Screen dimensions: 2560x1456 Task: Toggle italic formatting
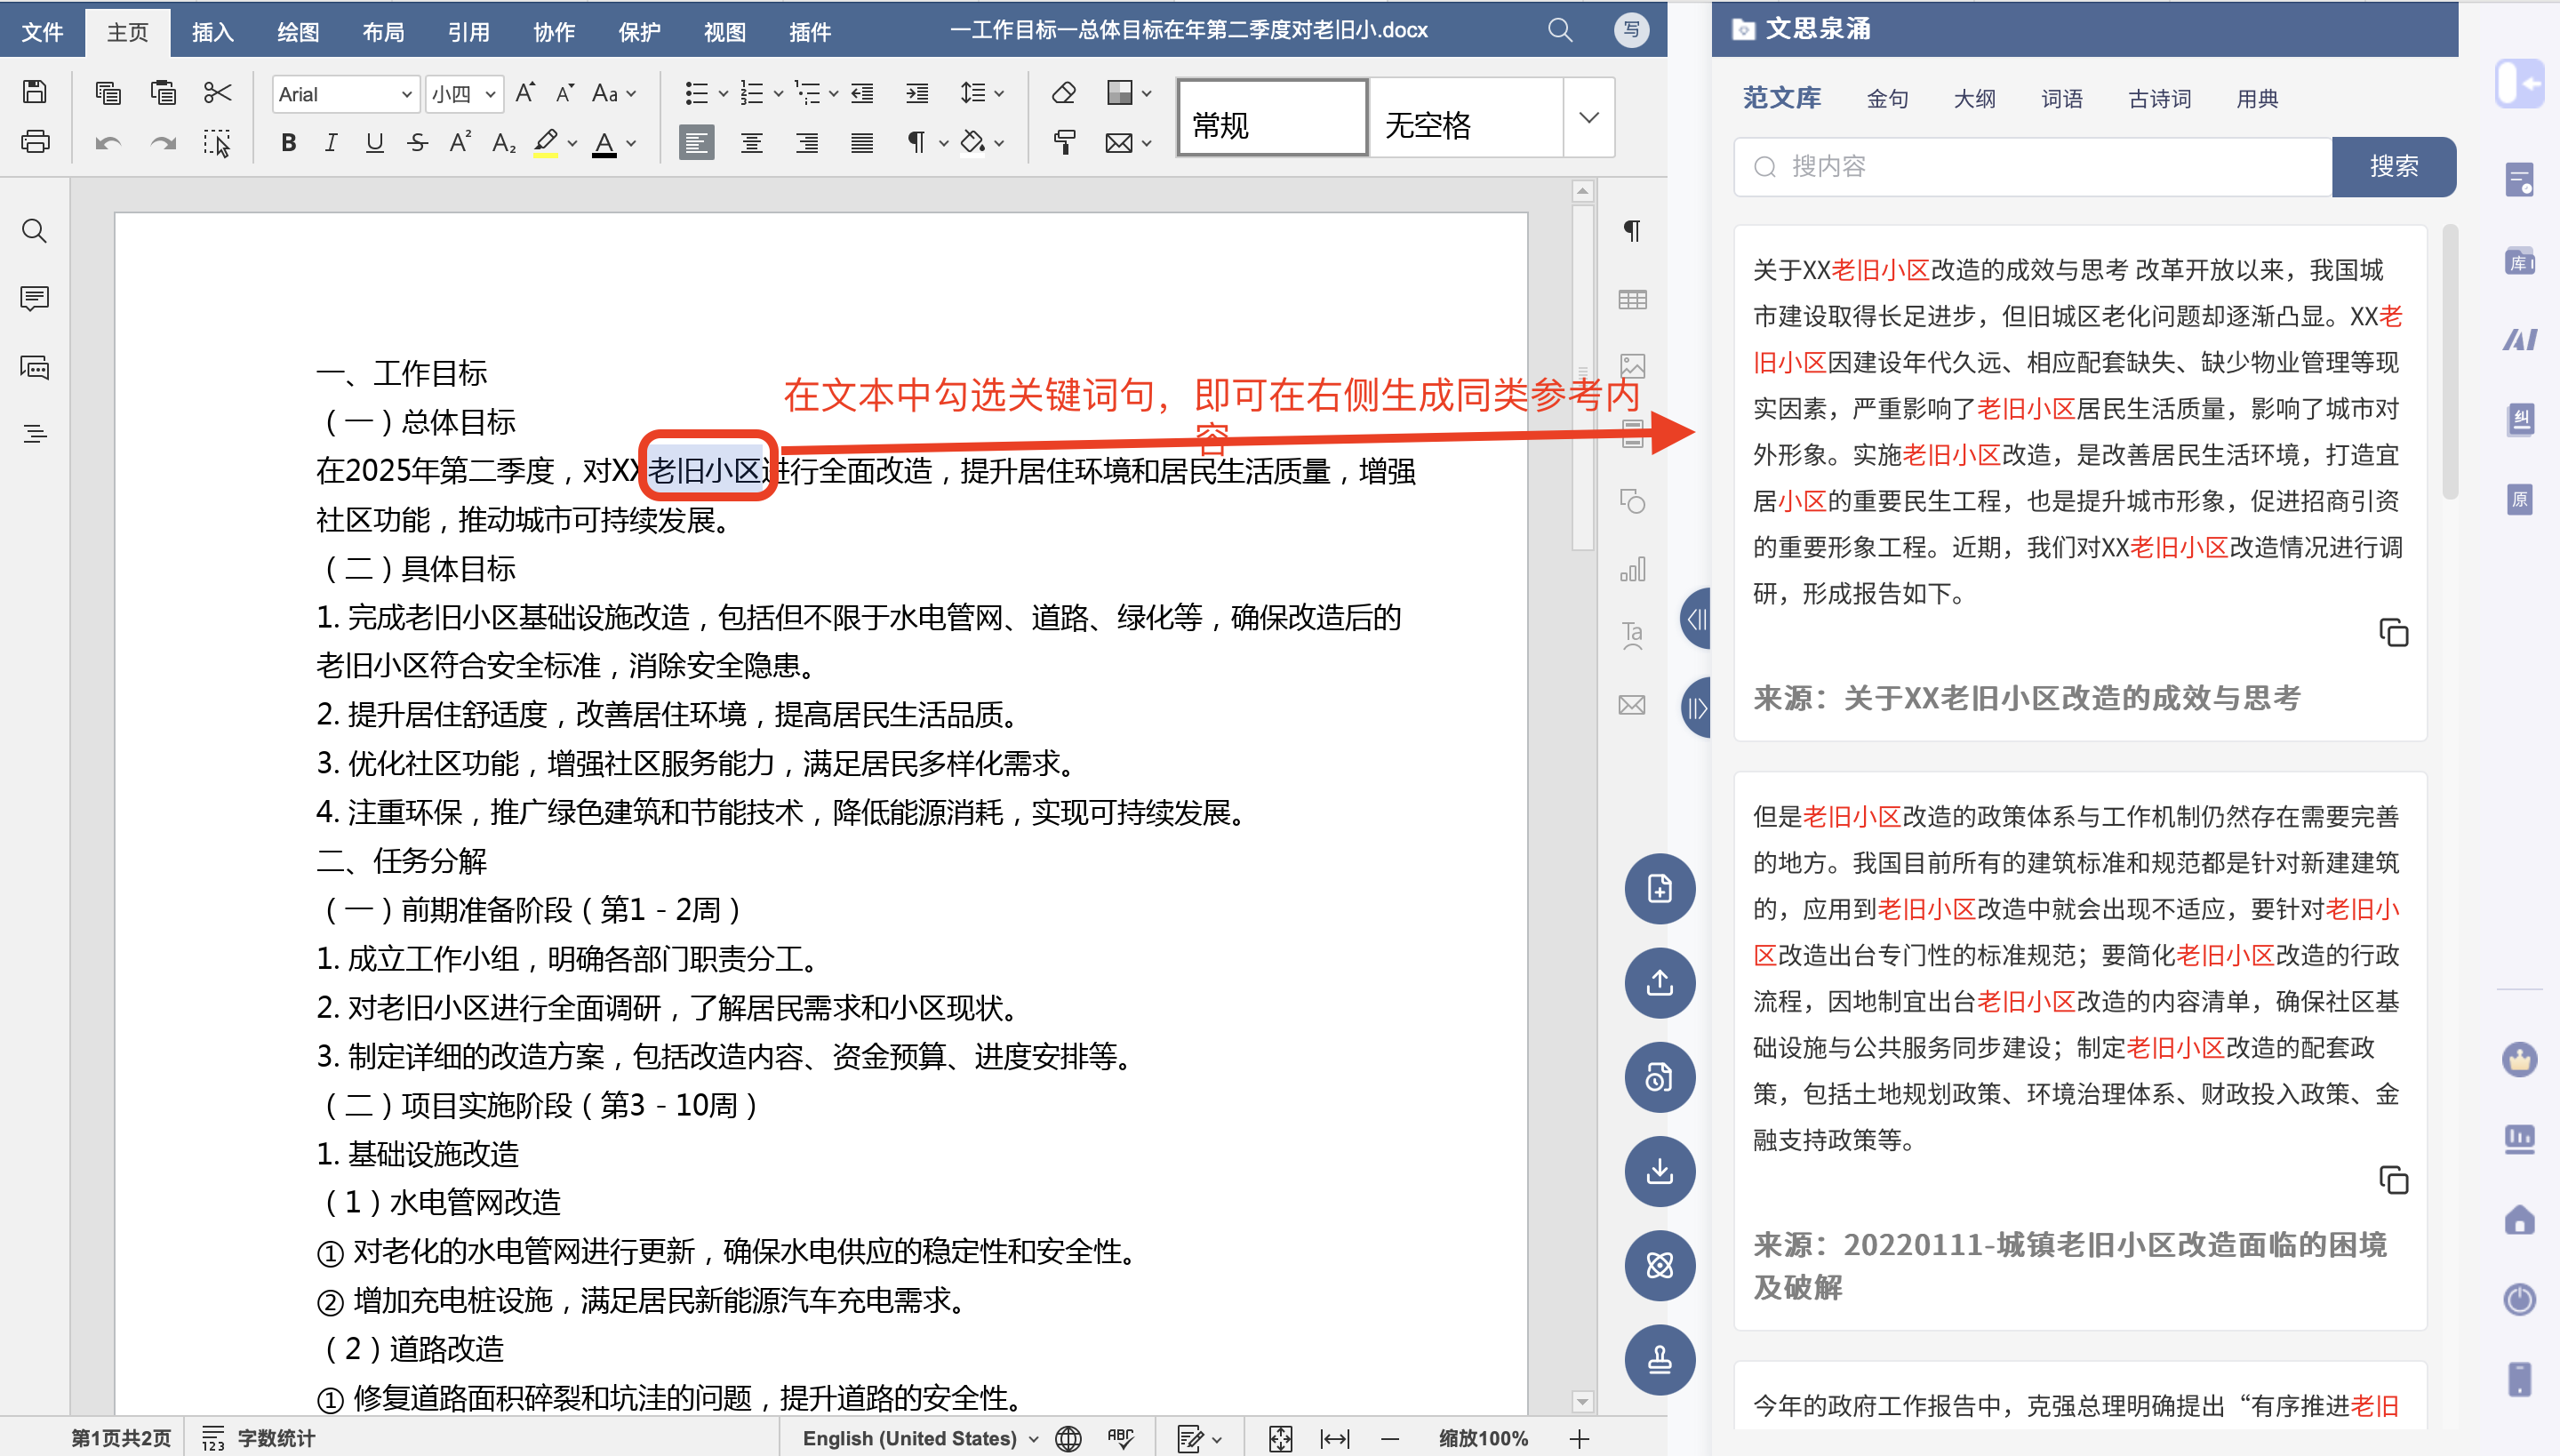[331, 143]
